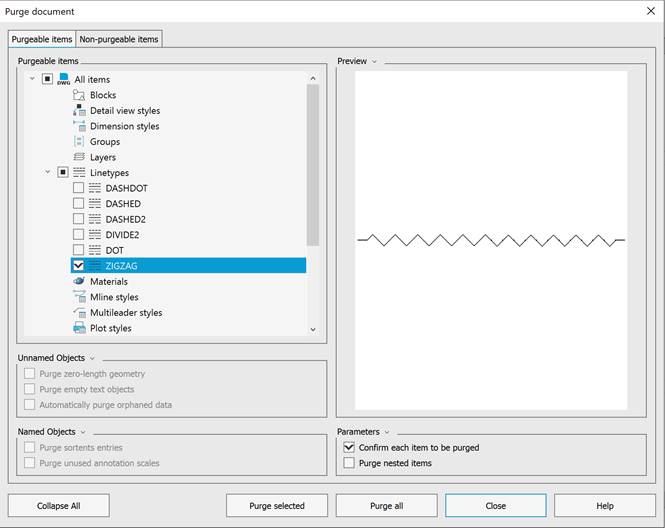Disable Confirm each item to be purged
This screenshot has height=528, width=665.
coord(349,447)
